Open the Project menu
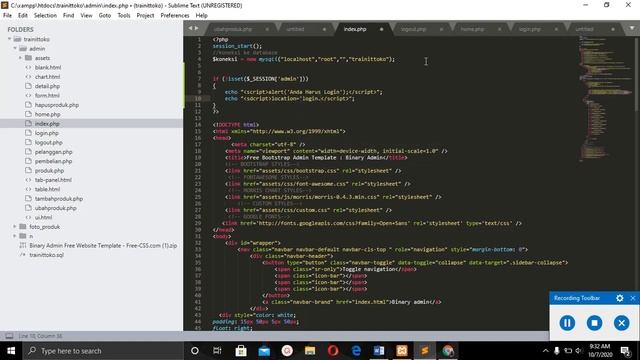 (145, 15)
